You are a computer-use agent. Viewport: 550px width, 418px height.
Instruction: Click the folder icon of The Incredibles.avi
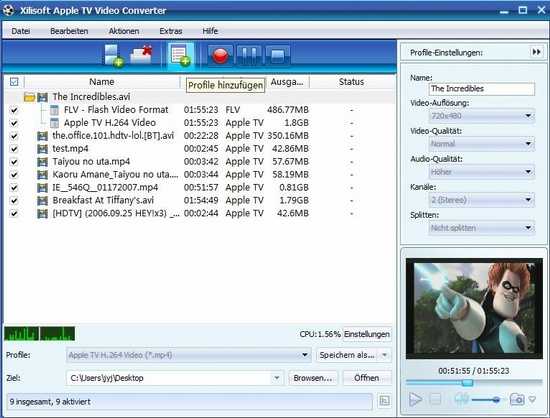(x=29, y=97)
